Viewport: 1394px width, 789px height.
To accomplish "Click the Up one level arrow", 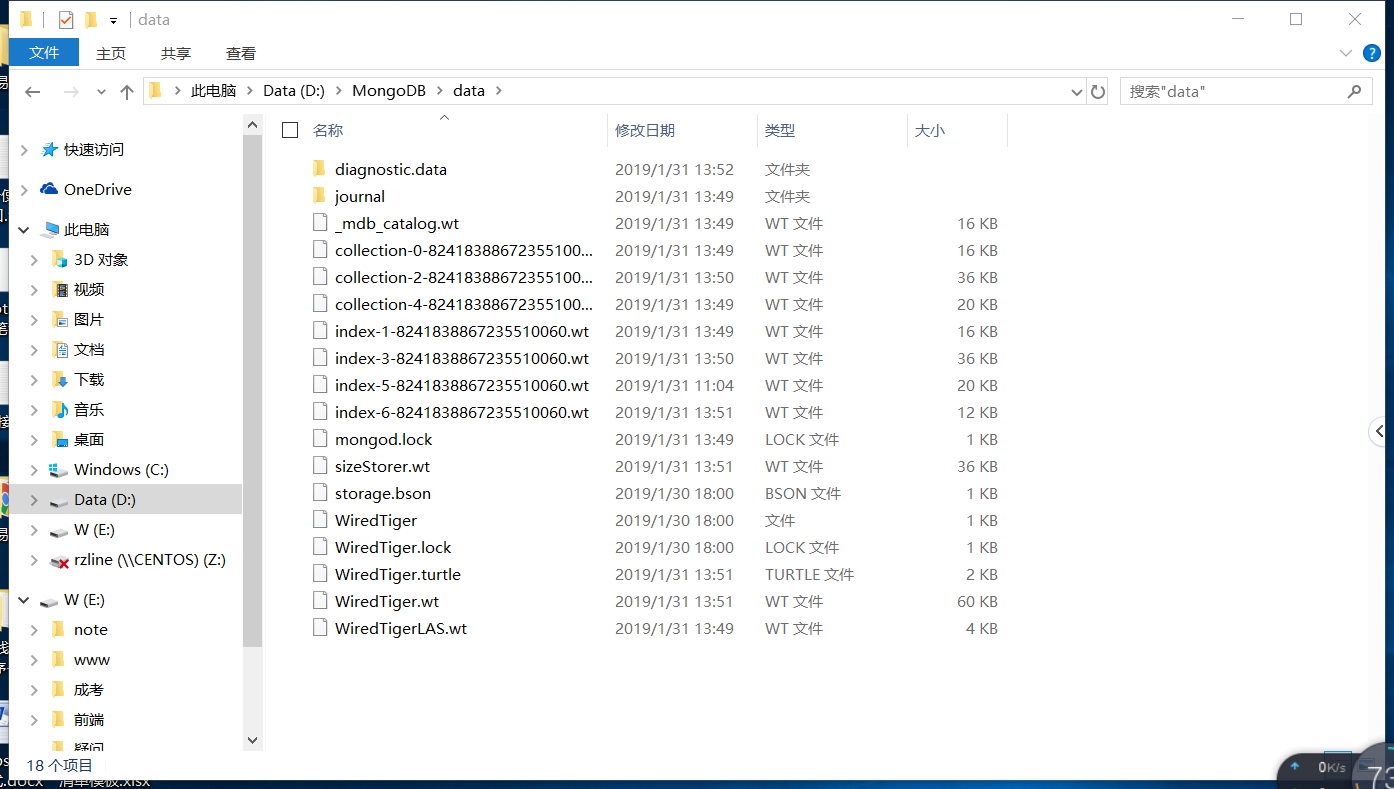I will (x=126, y=91).
